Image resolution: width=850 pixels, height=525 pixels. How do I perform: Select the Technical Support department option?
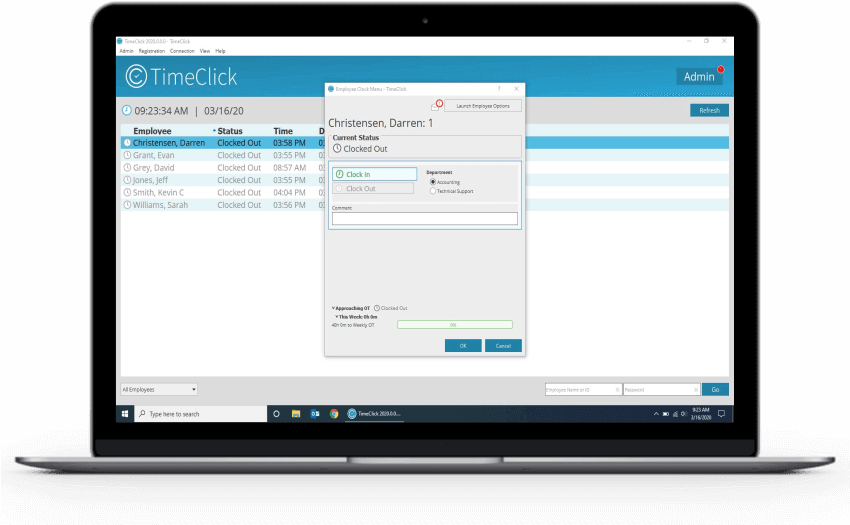click(433, 191)
